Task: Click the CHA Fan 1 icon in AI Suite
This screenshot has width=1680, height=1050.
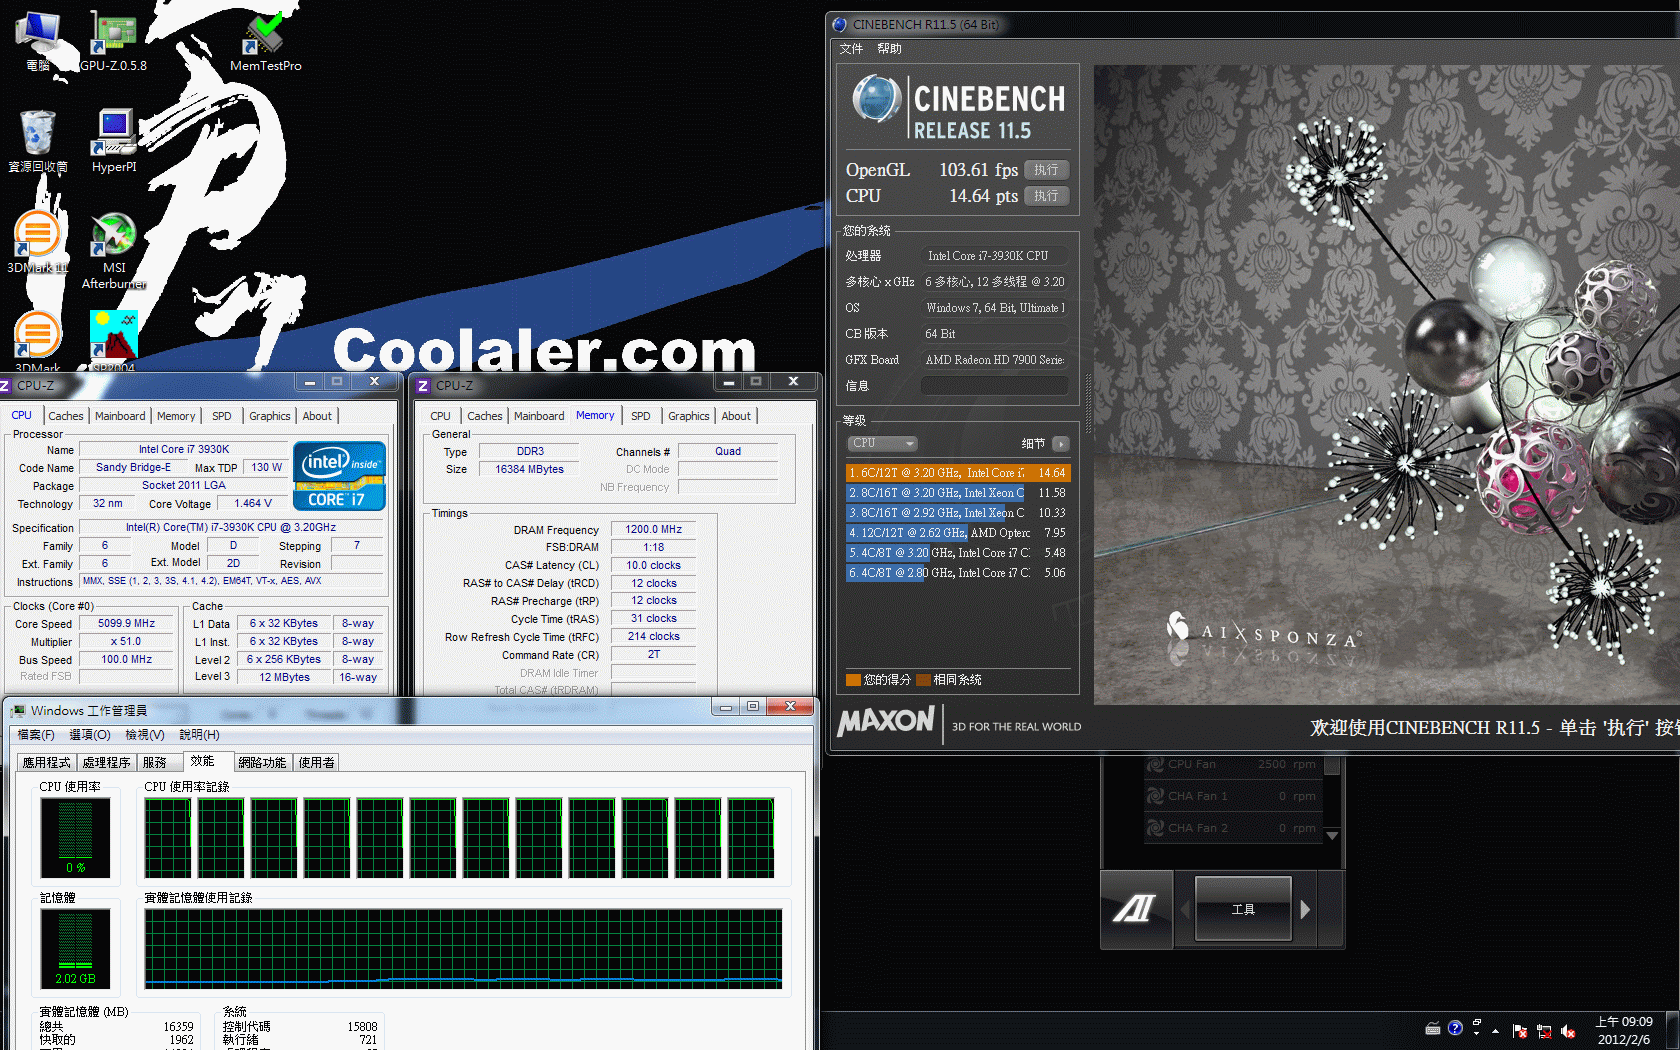Action: (1155, 796)
